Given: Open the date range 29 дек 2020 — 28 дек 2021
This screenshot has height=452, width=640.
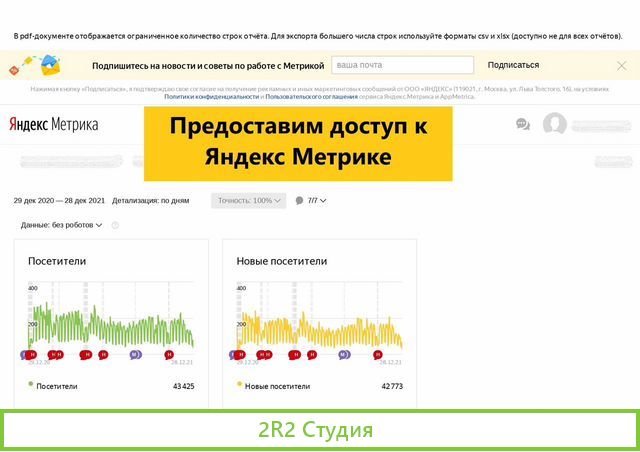Looking at the screenshot, I should tap(59, 200).
